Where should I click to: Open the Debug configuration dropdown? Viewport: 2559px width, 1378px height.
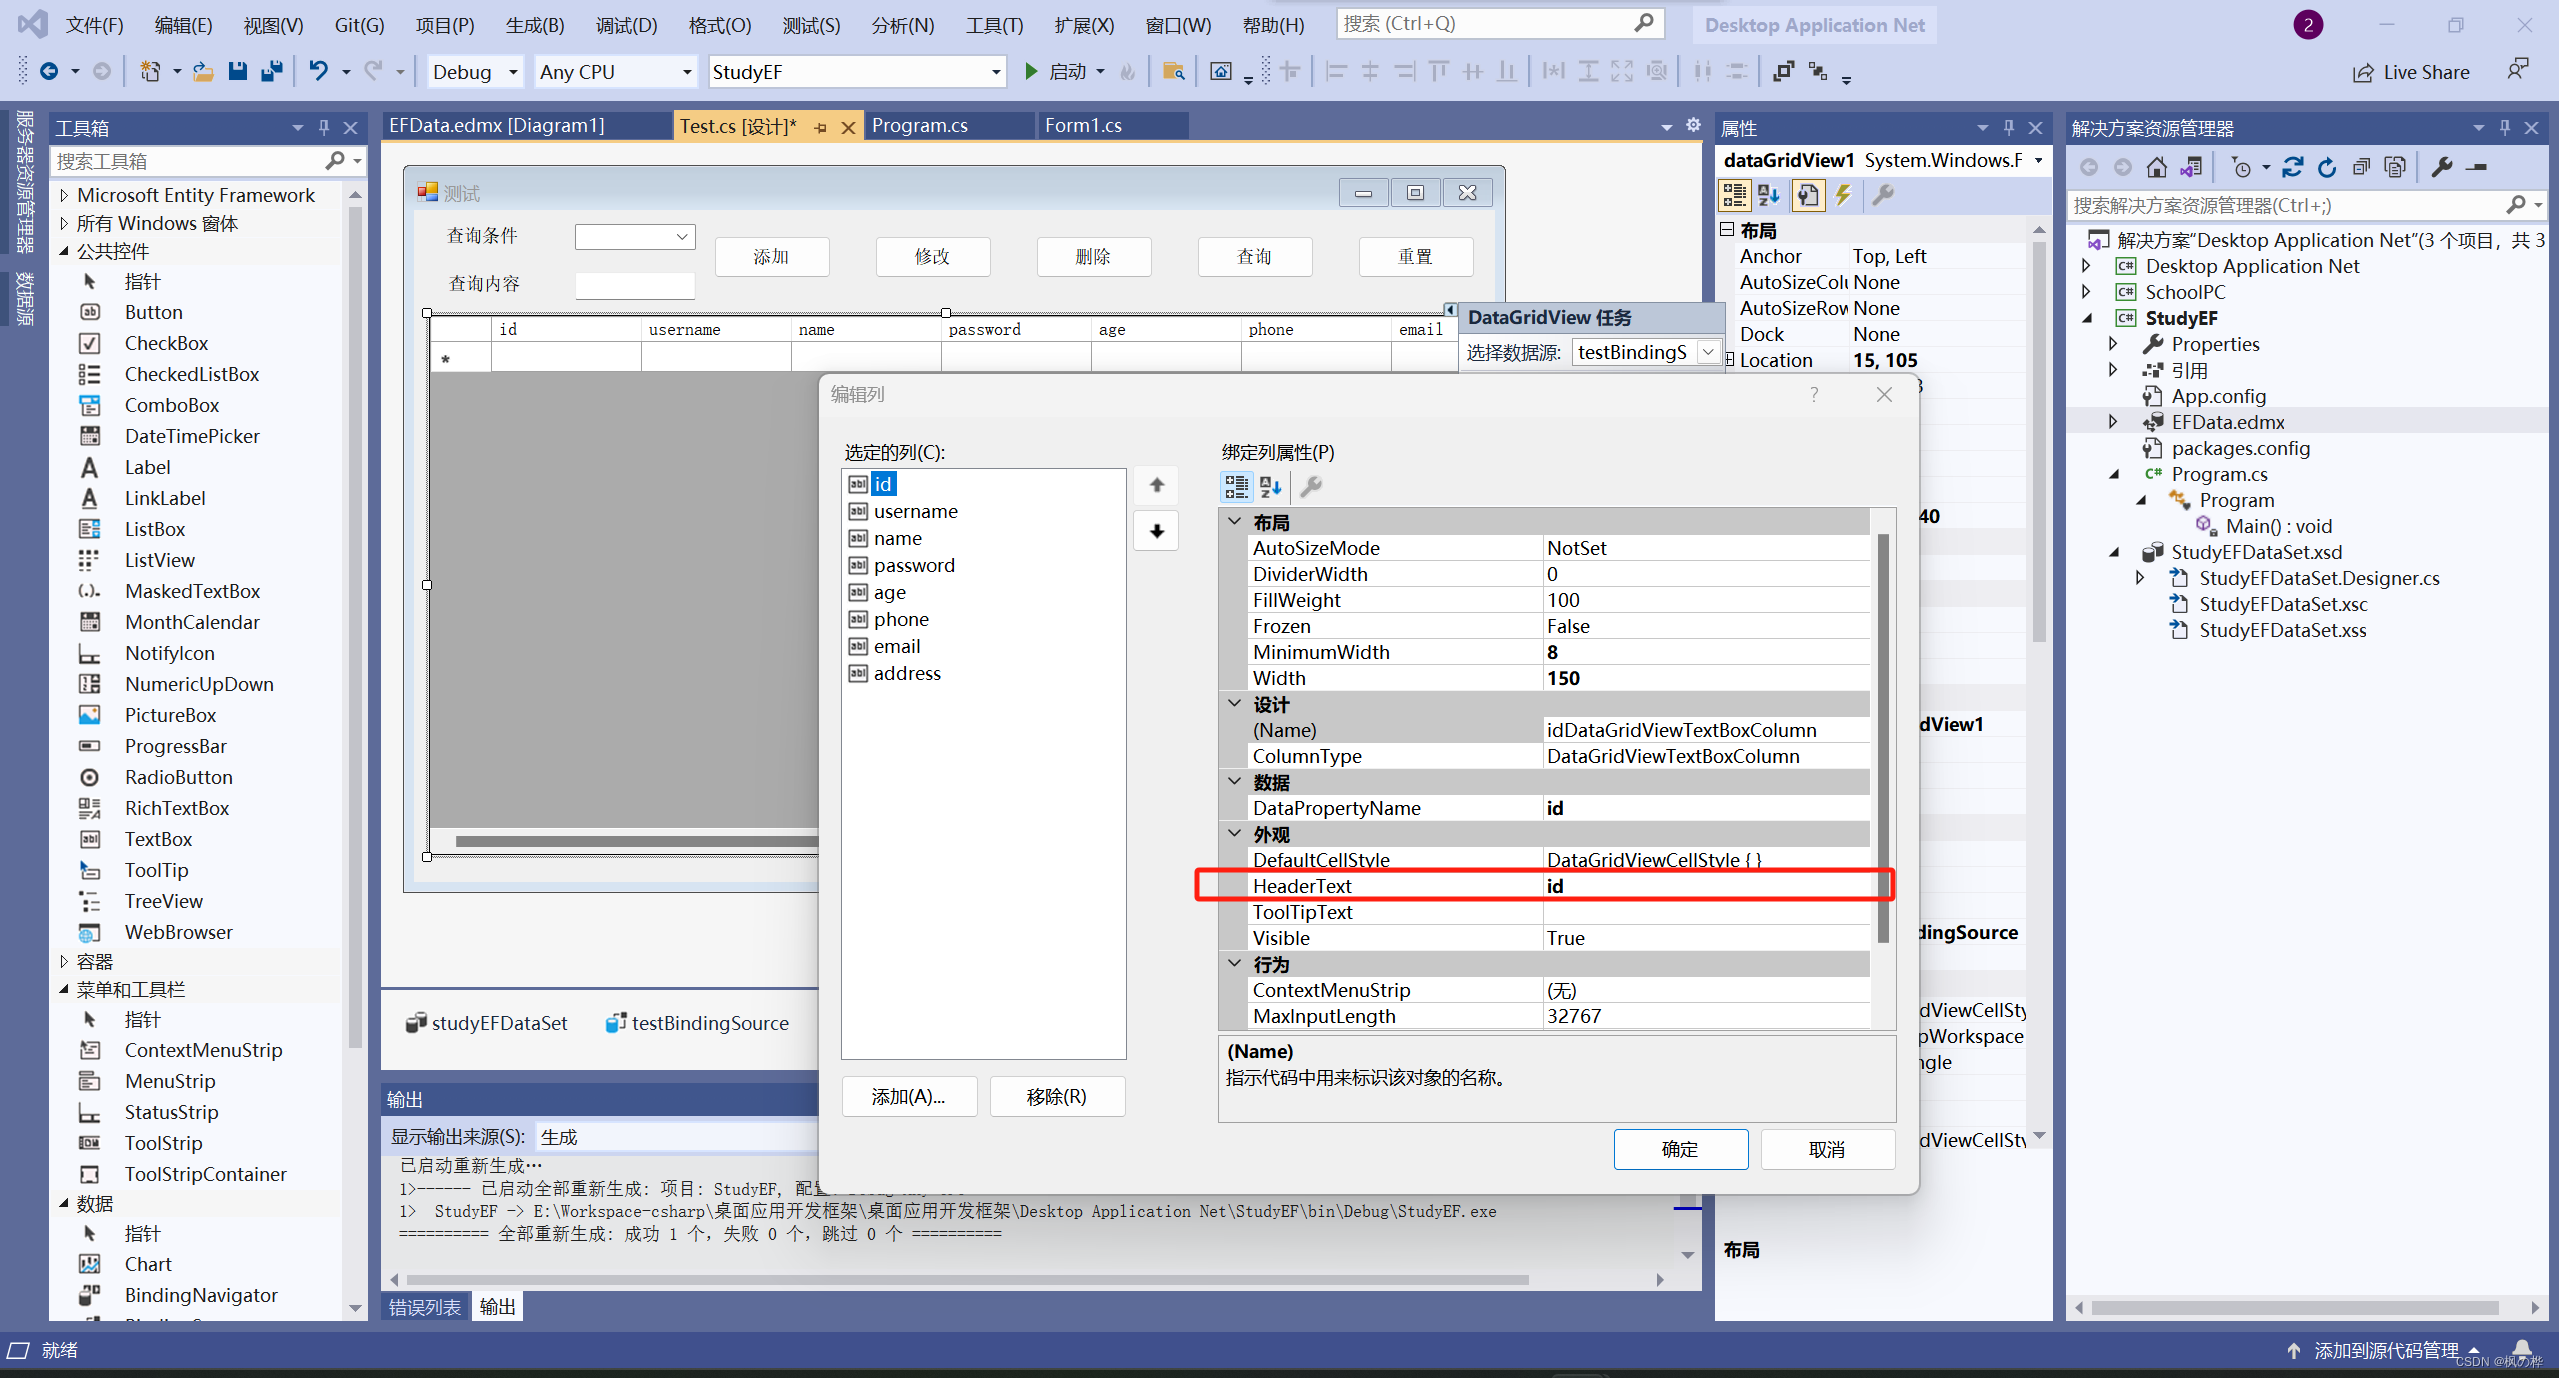[513, 72]
